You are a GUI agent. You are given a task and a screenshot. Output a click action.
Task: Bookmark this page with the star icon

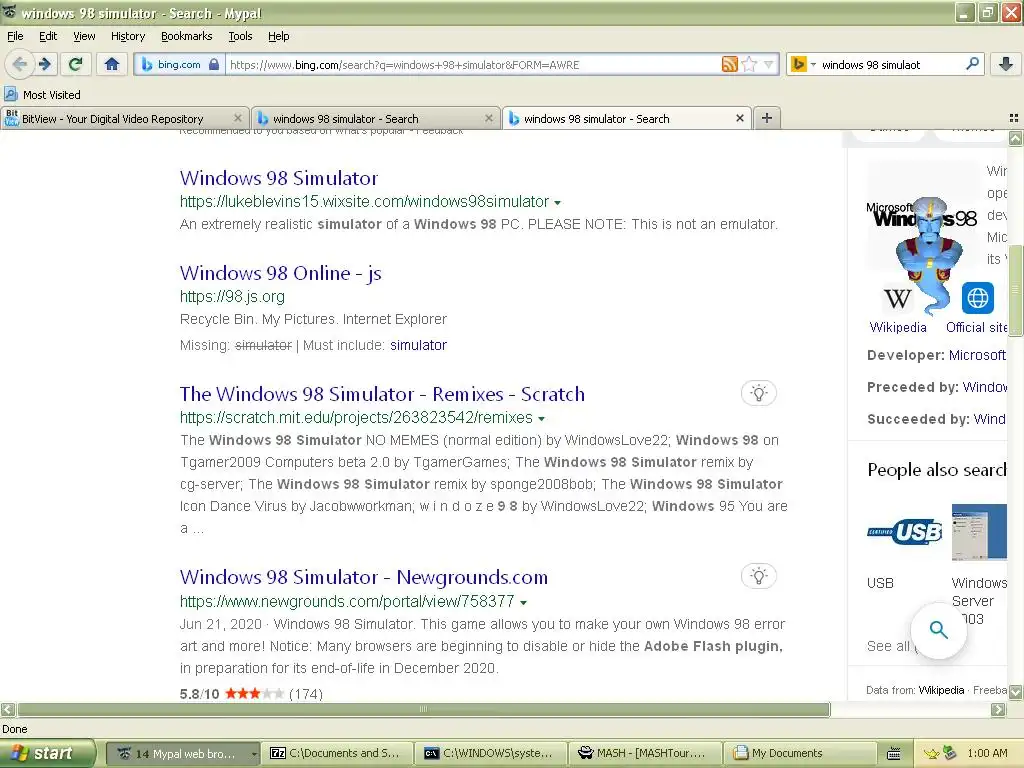click(750, 64)
